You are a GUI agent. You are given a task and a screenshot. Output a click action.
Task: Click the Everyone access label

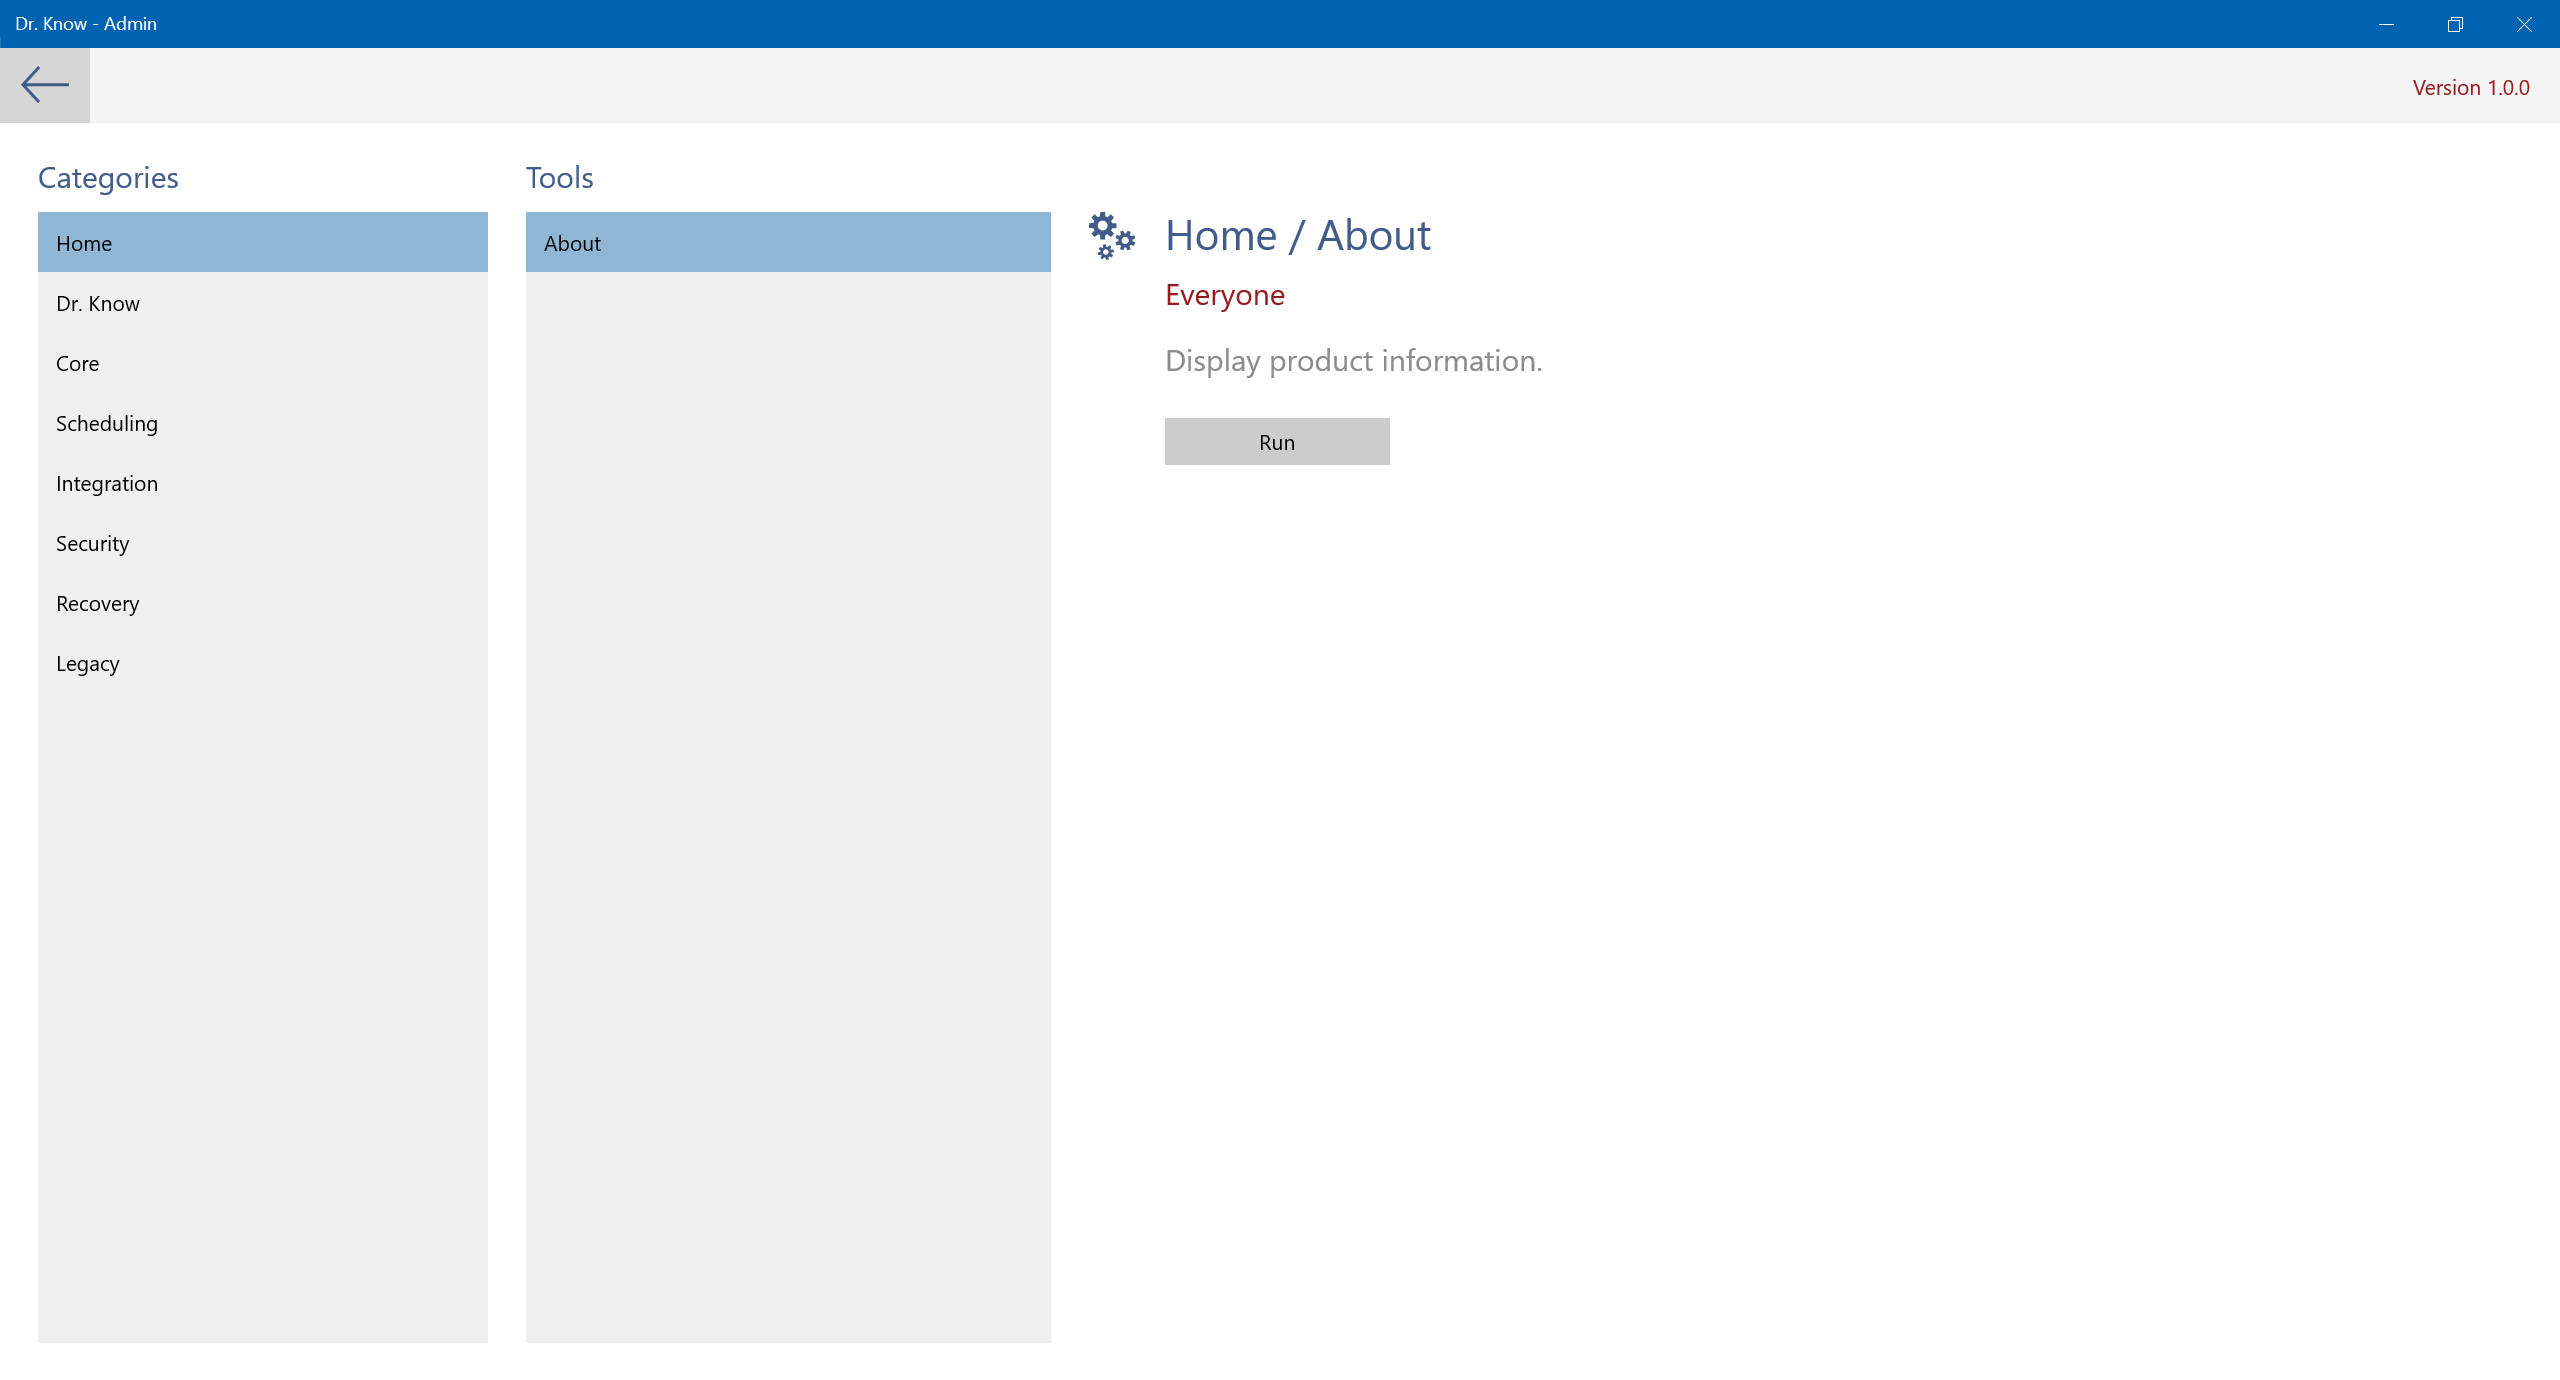coord(1224,295)
